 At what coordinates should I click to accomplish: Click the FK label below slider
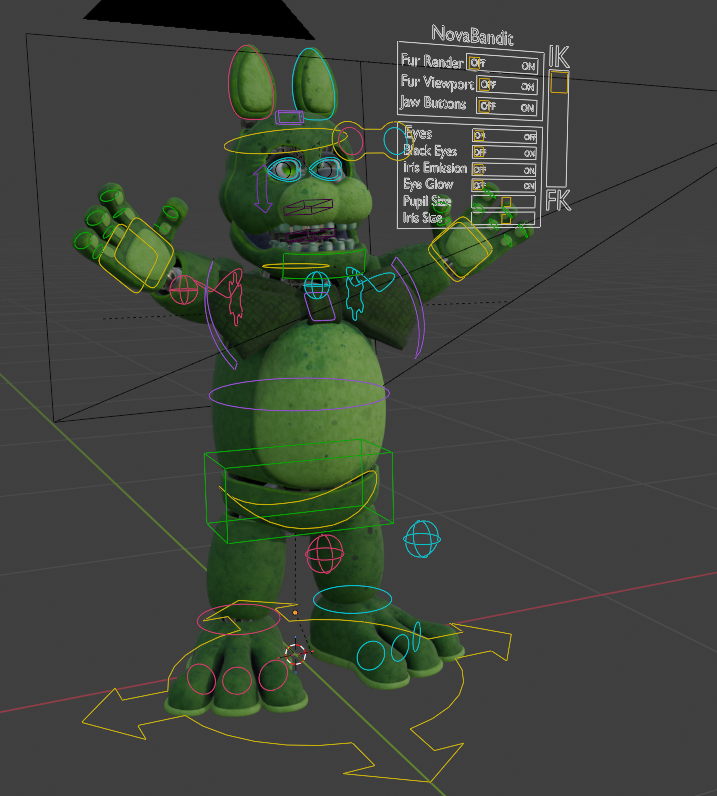pos(558,201)
